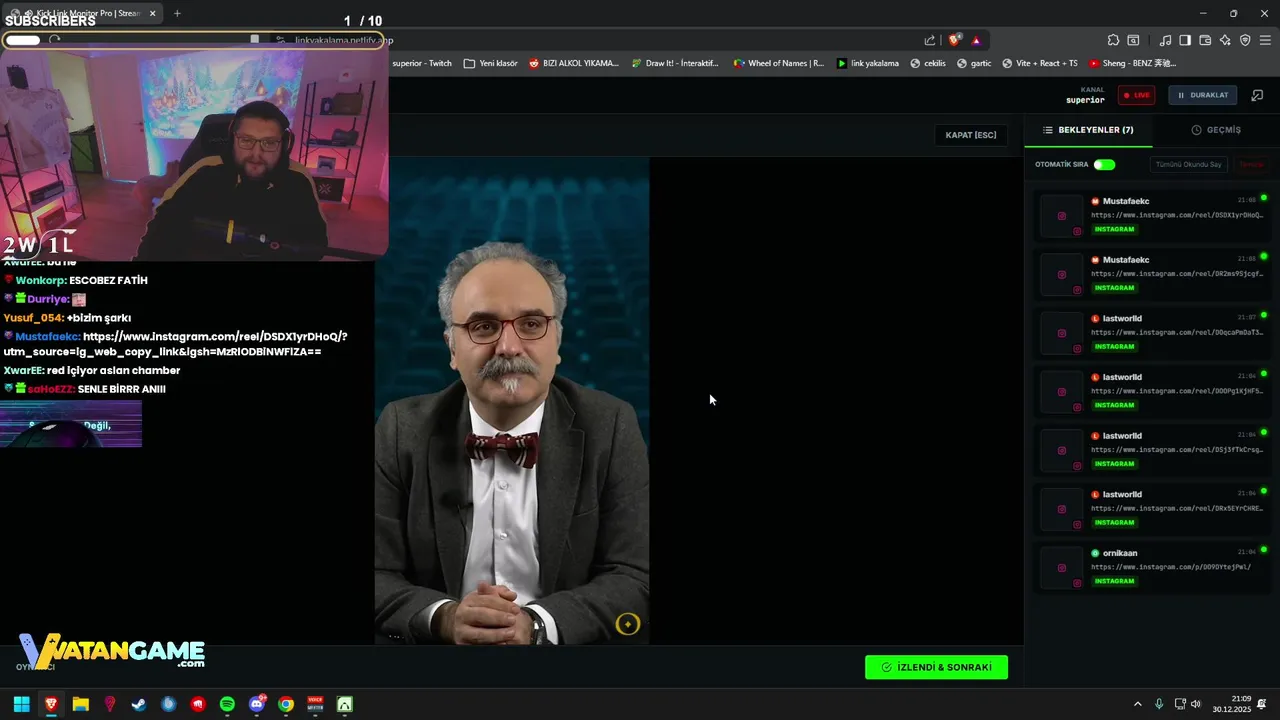The image size is (1280, 720).
Task: Click the green İZLENDİ & SONRAKİ button
Action: tap(936, 667)
